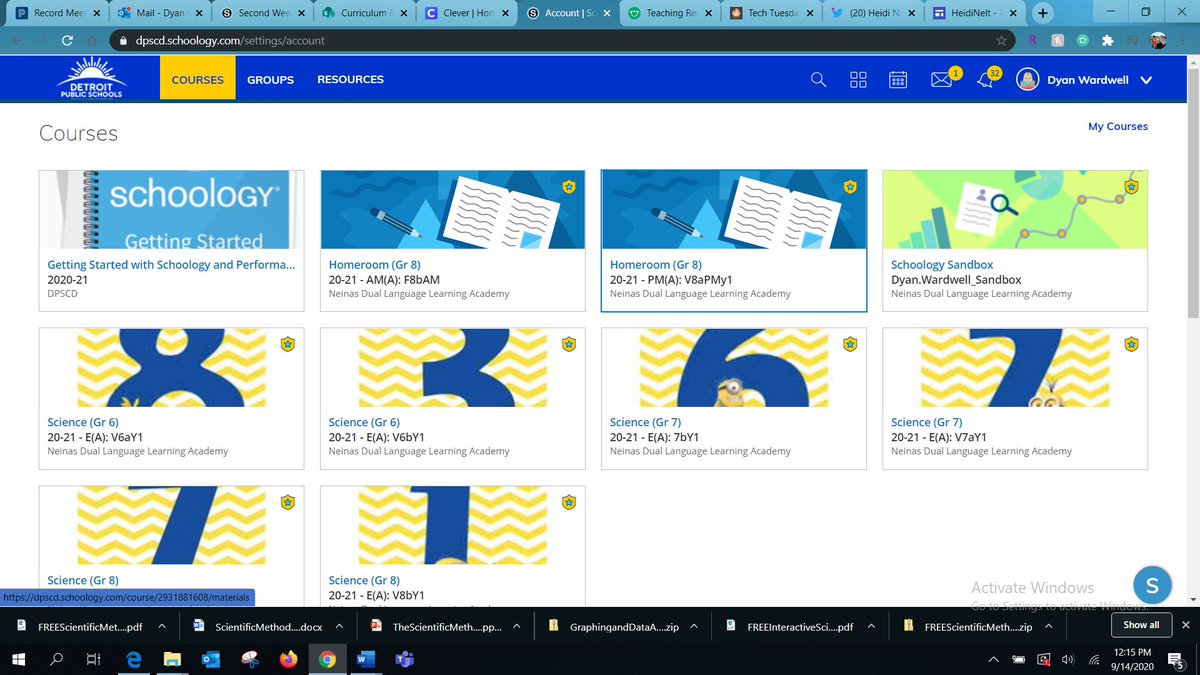Bookmark this page with the star icon
The image size is (1200, 675).
tap(1001, 41)
